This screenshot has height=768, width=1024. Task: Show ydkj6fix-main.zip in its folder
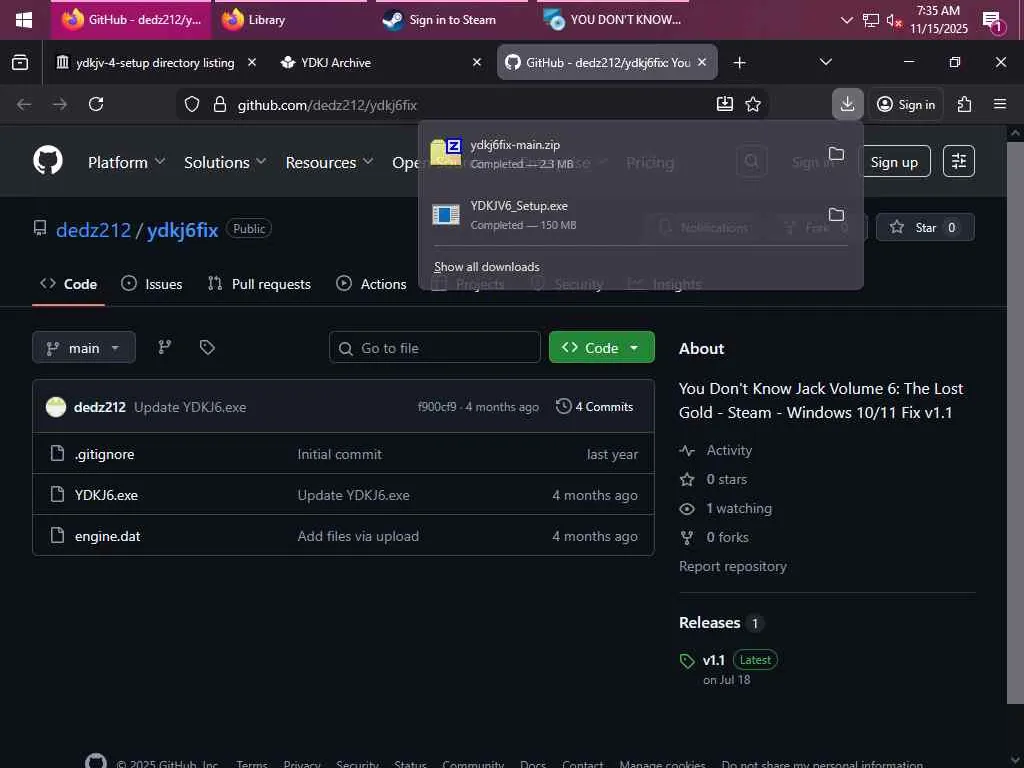coord(836,153)
